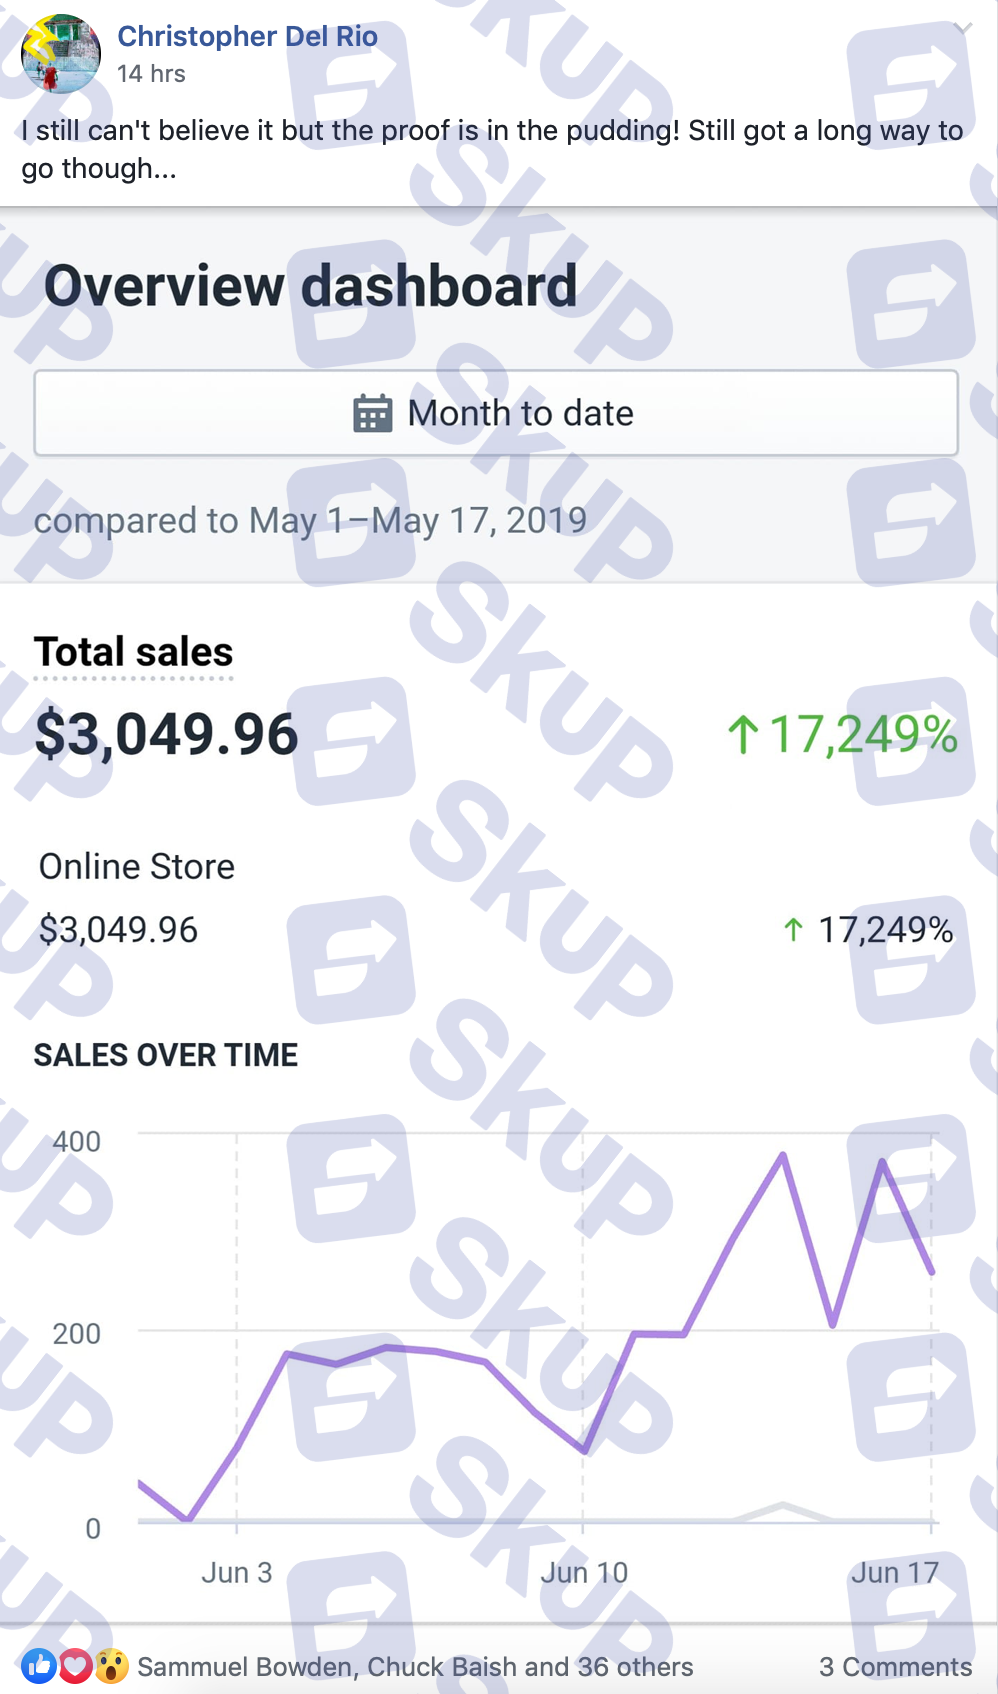Click the Total sales heading
The image size is (998, 1694).
point(134,652)
